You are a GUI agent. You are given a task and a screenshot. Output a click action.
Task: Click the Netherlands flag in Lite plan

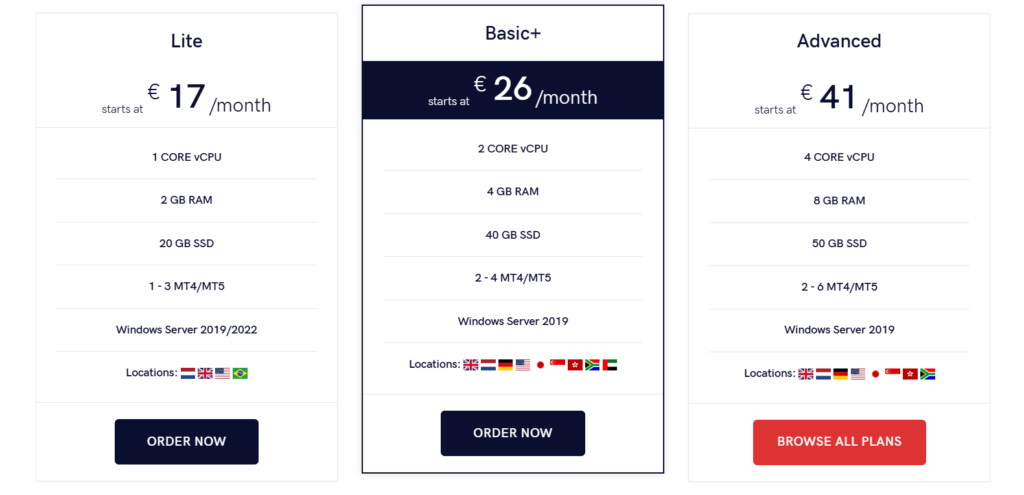pyautogui.click(x=188, y=373)
